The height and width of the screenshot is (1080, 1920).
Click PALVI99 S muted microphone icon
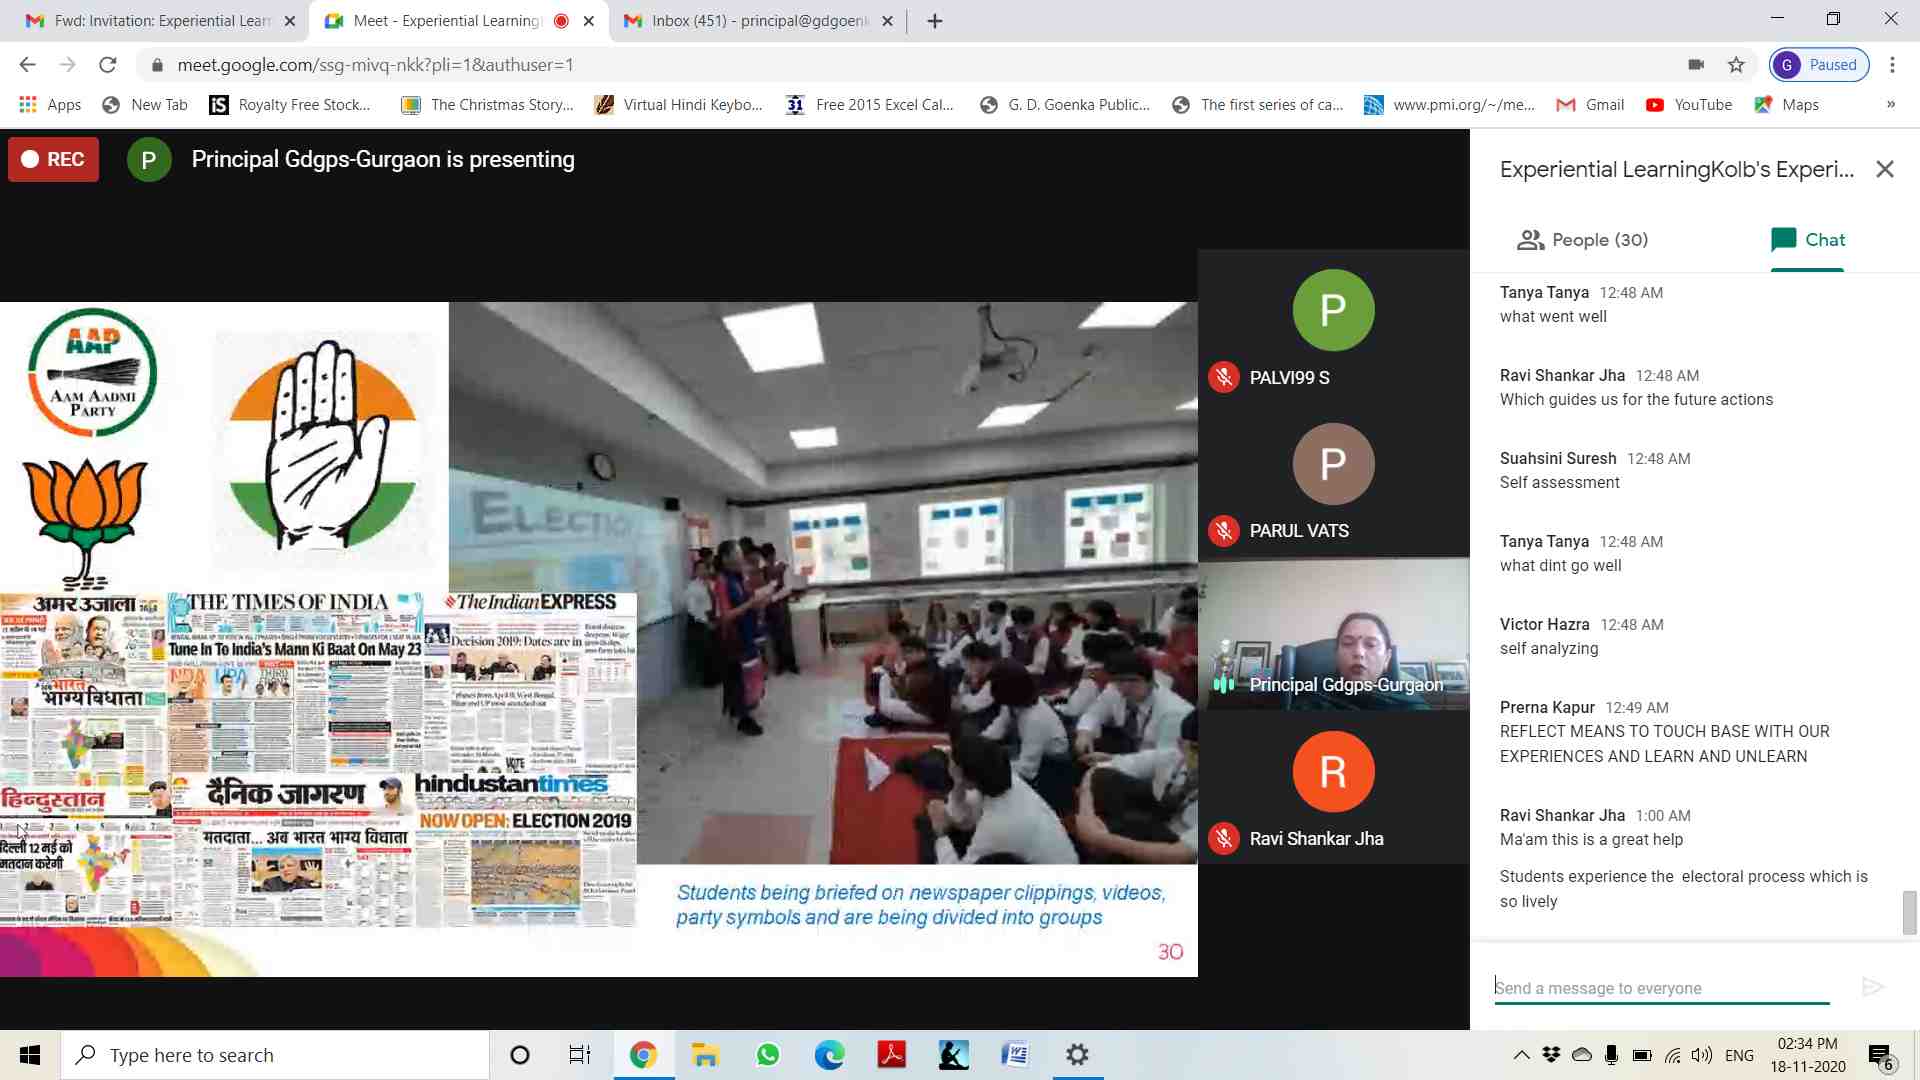tap(1224, 378)
